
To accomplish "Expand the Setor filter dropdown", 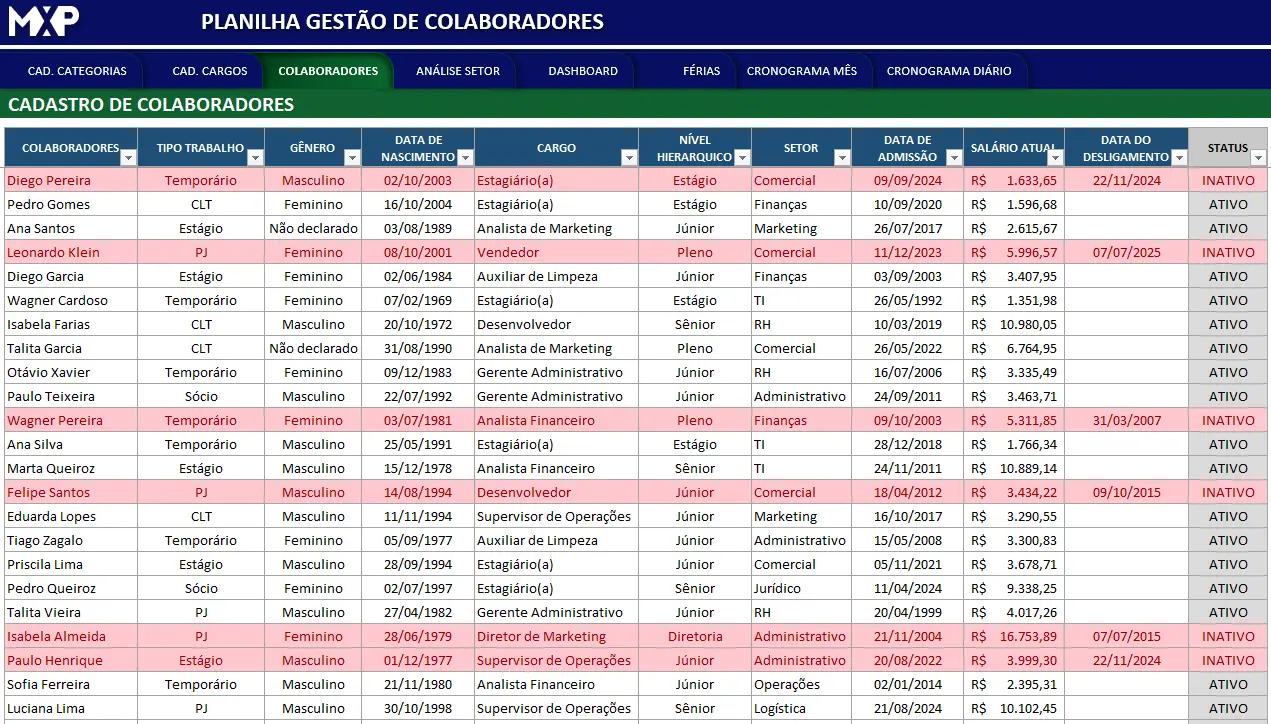I will 841,158.
